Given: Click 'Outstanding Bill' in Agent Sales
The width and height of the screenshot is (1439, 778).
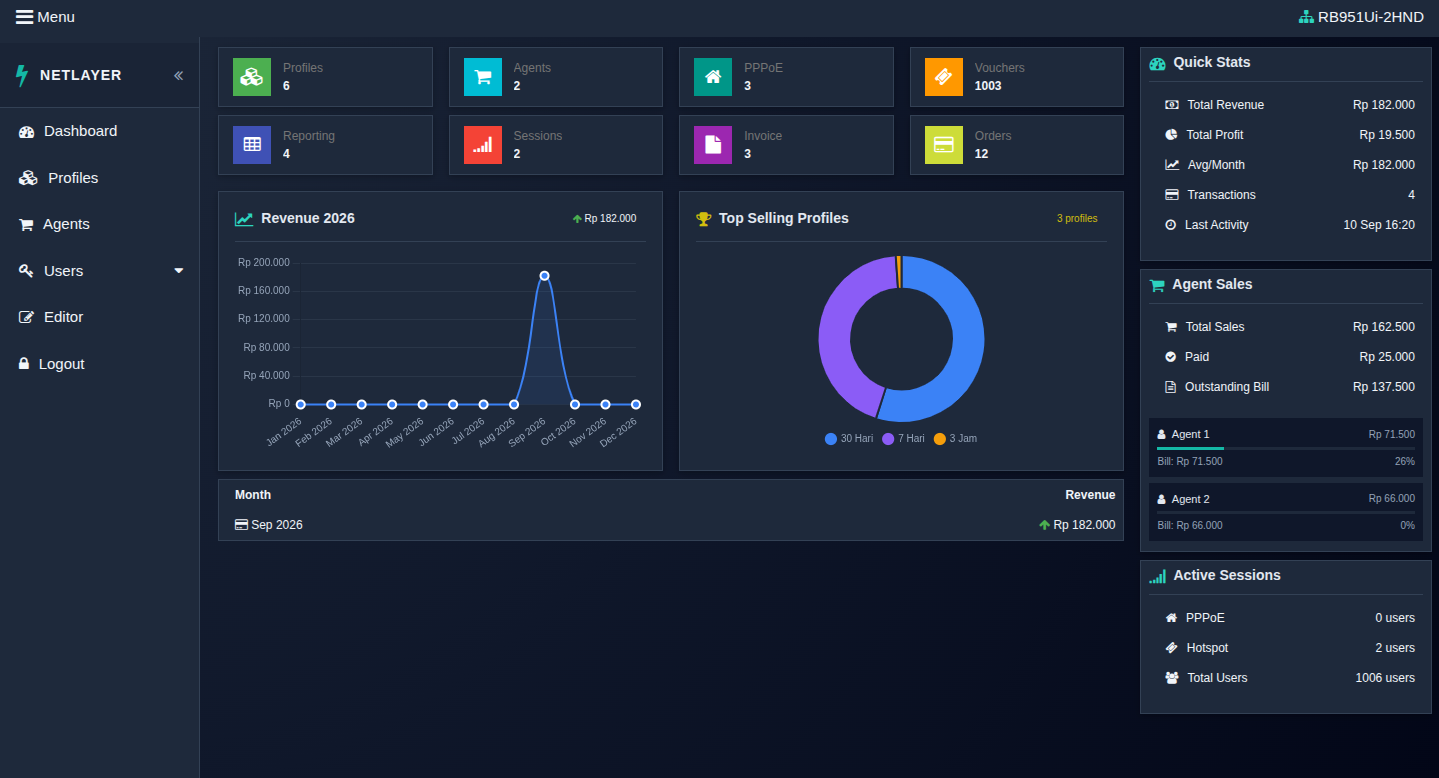Looking at the screenshot, I should coord(1226,387).
